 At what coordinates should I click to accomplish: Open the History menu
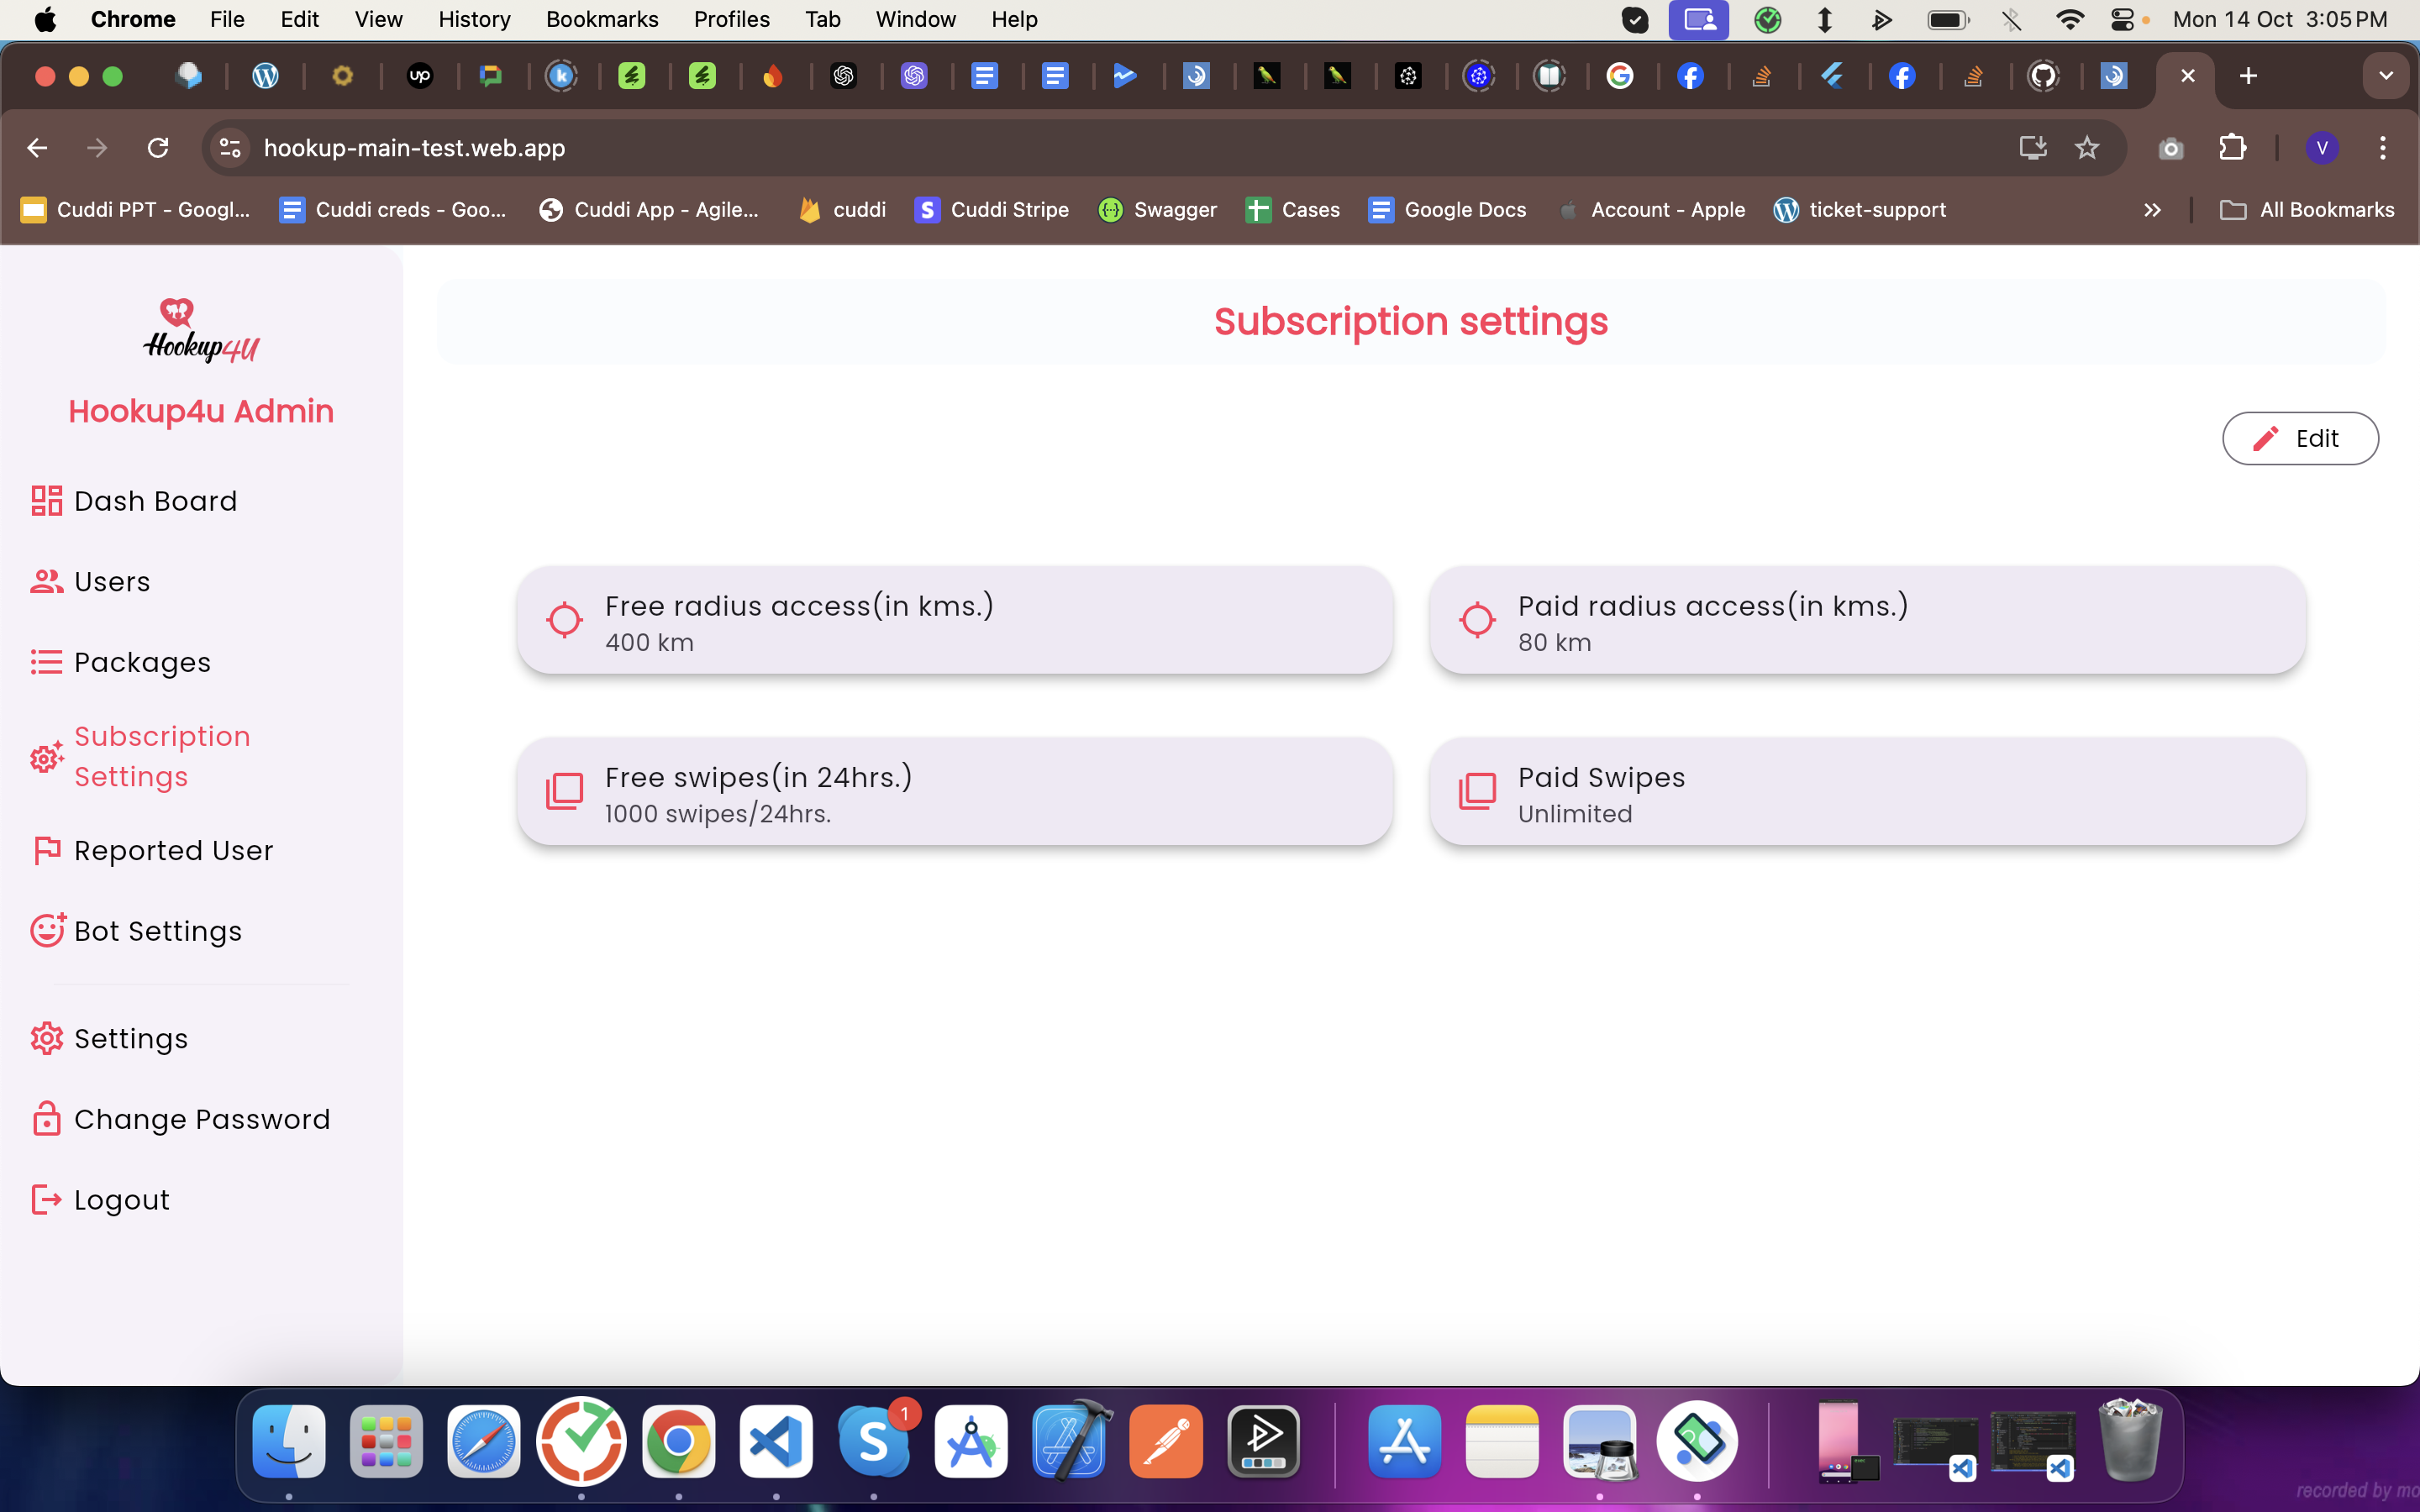tap(474, 19)
